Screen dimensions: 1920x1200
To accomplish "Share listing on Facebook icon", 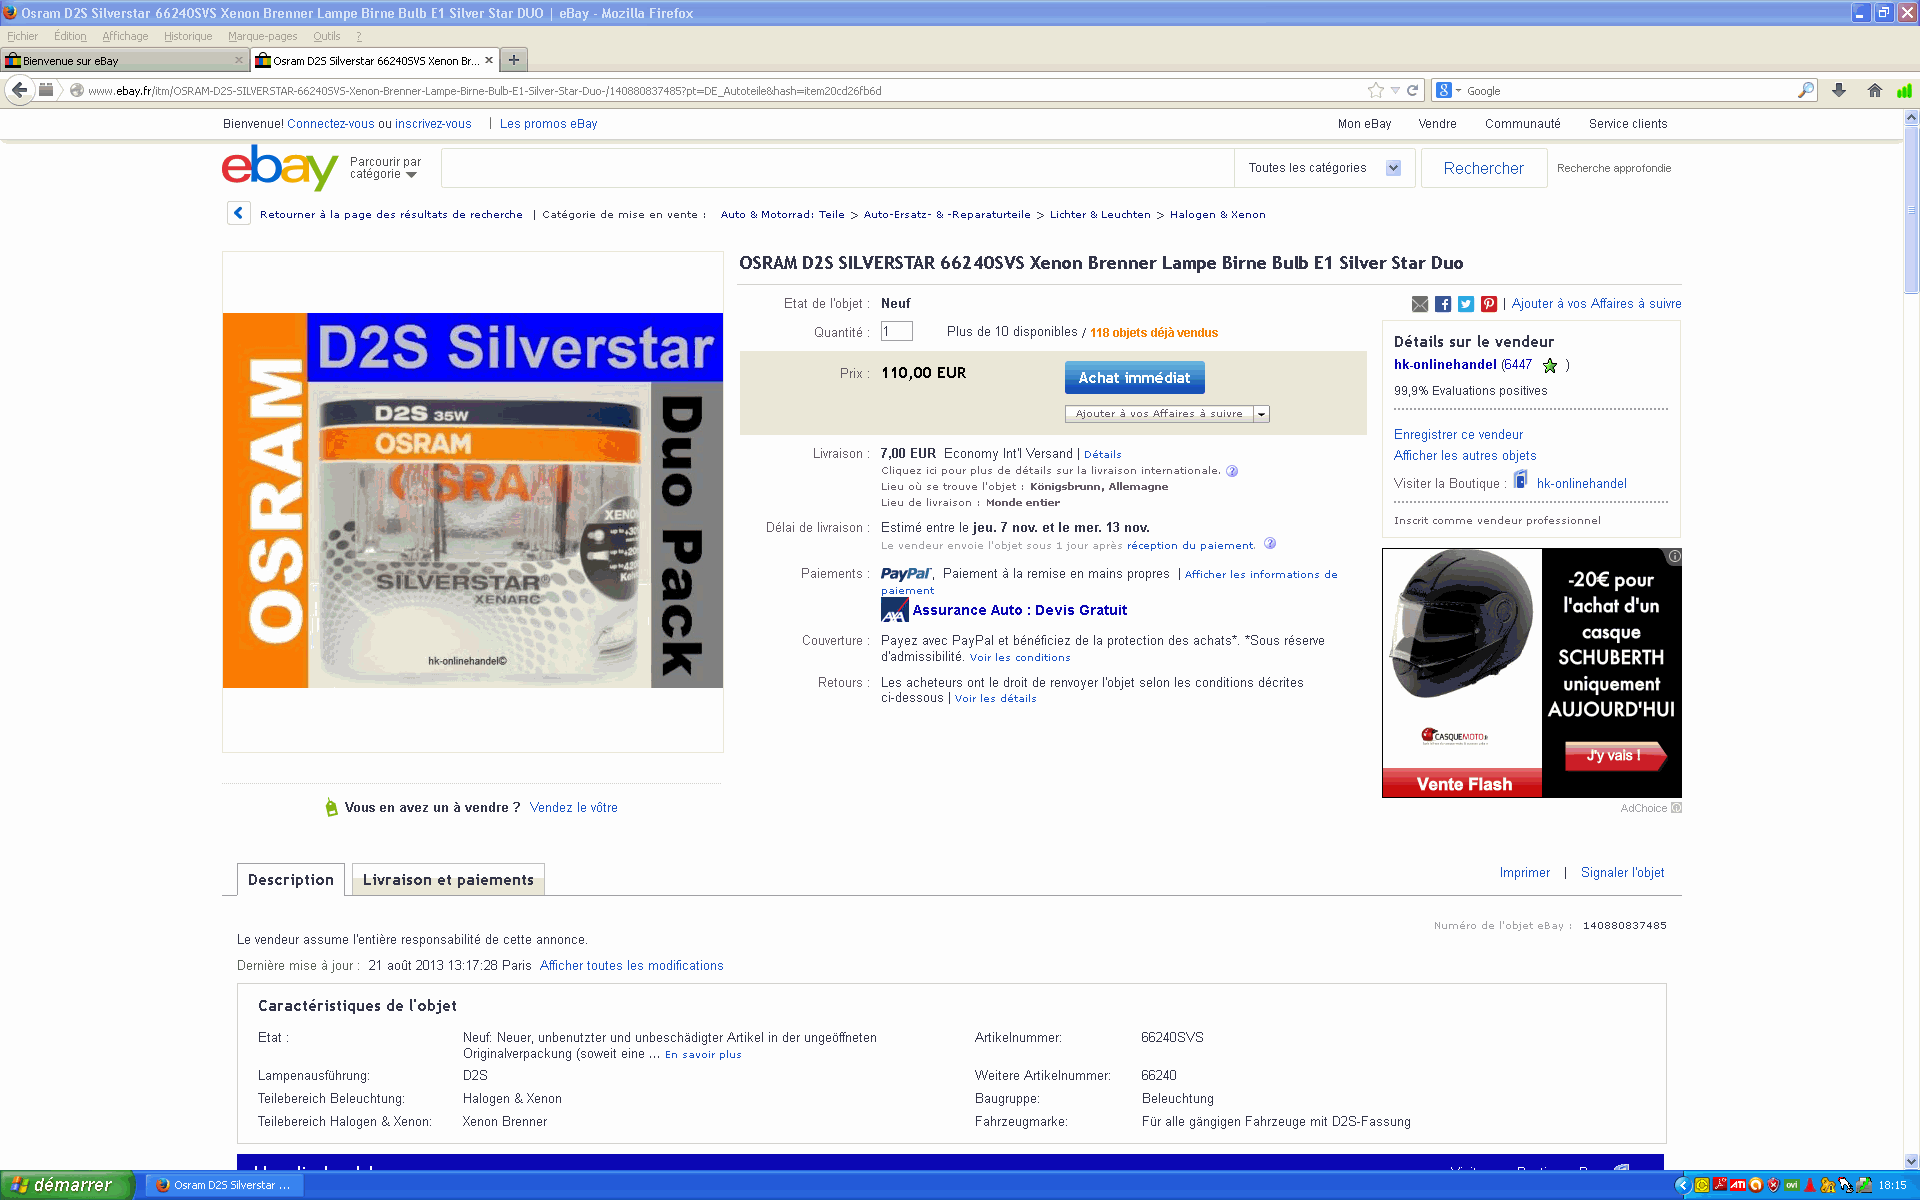I will tap(1443, 304).
